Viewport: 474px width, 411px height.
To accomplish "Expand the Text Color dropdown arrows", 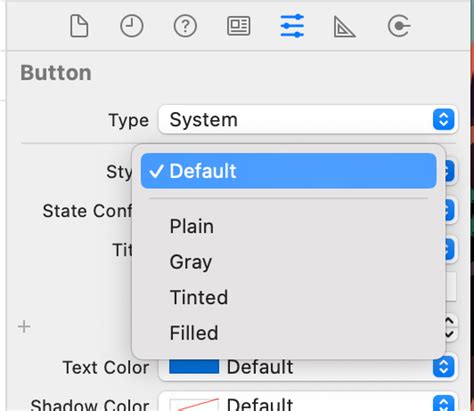I will [x=444, y=367].
